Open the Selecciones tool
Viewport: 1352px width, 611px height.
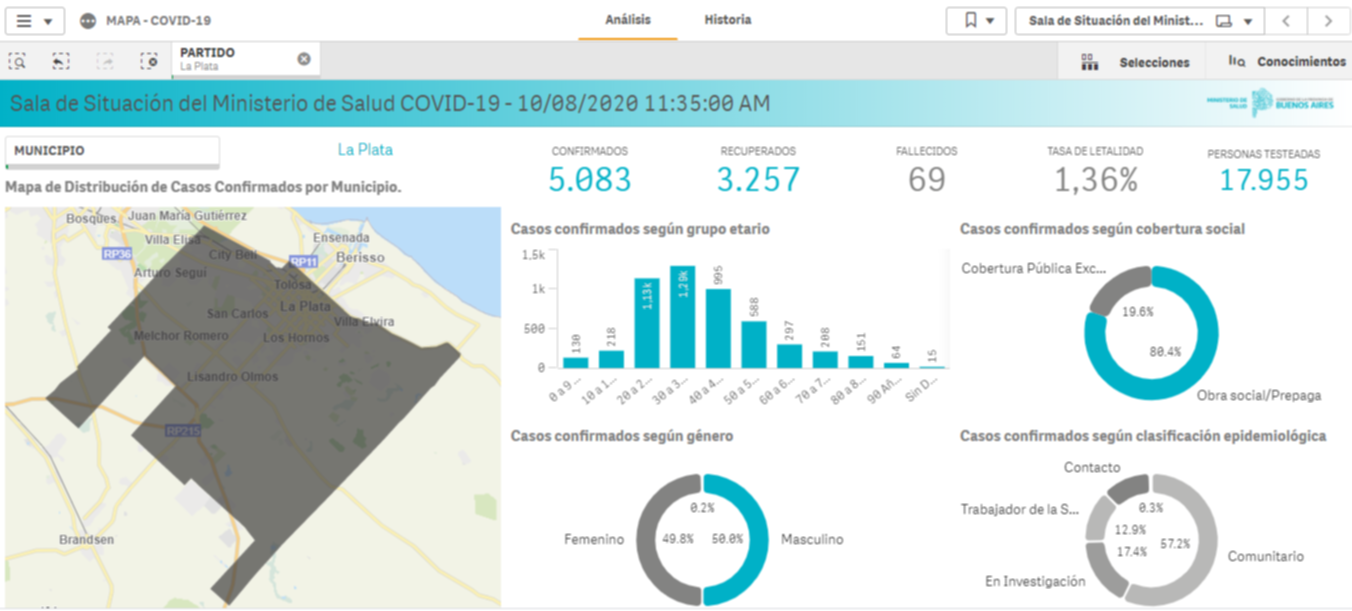pos(1136,62)
